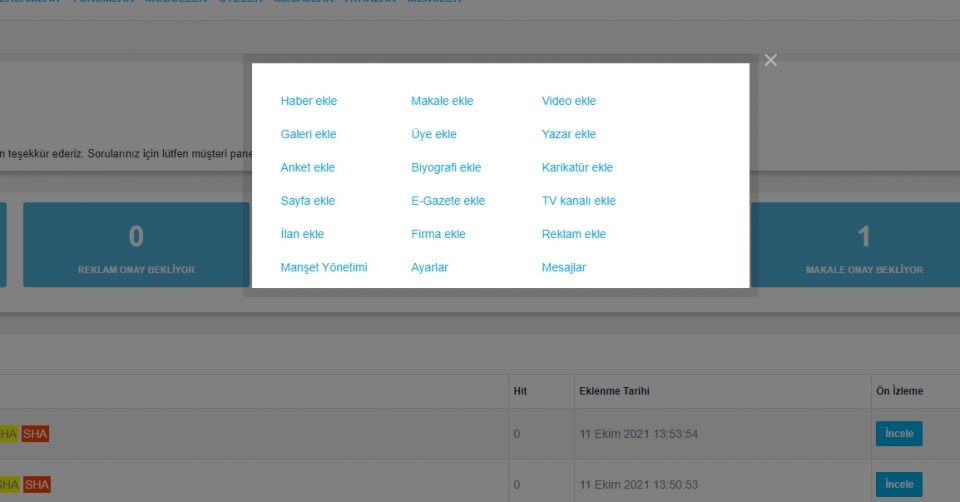Select the Video ekle link

pyautogui.click(x=568, y=101)
